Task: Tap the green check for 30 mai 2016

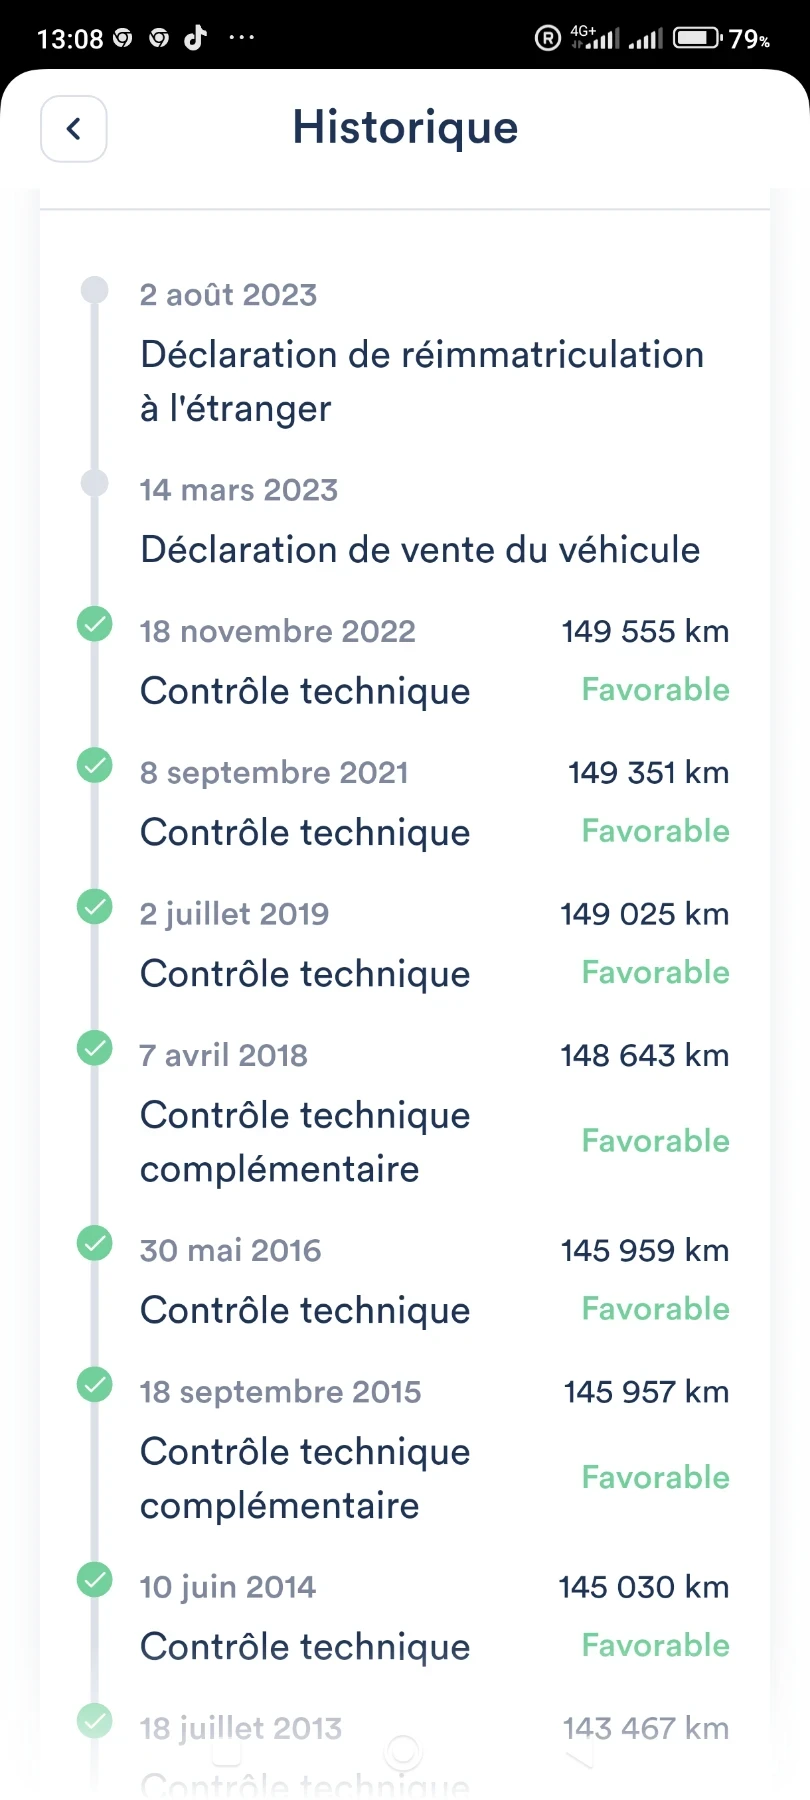Action: pyautogui.click(x=95, y=1243)
